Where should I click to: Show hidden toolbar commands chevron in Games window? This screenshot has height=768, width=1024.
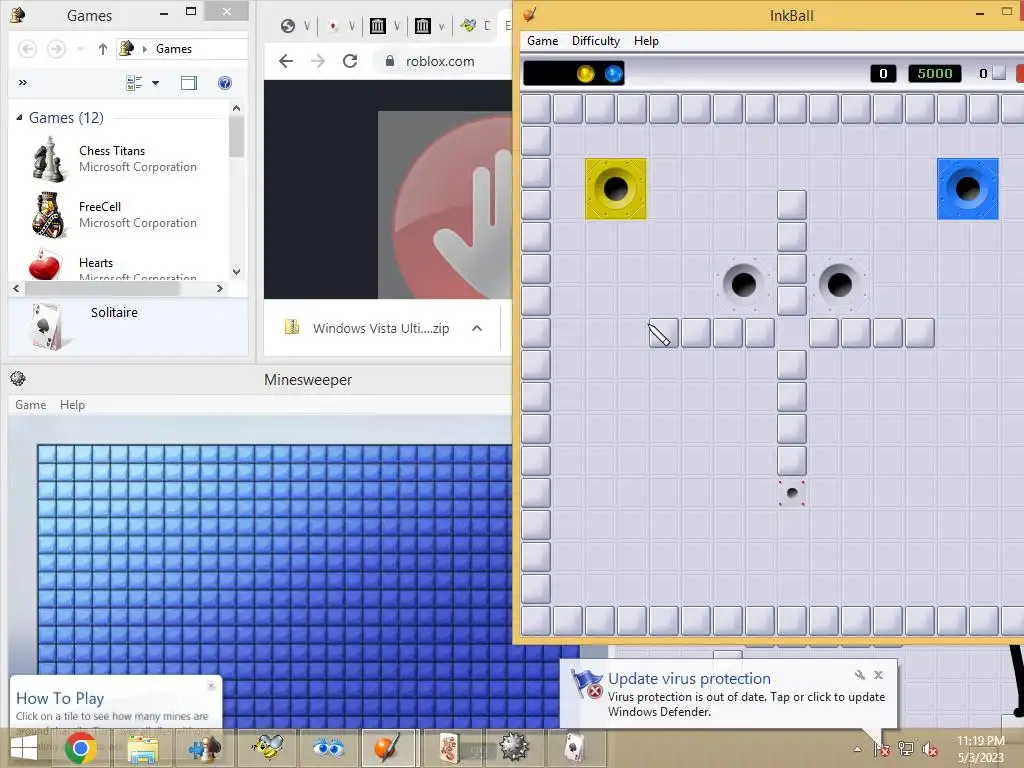tap(23, 83)
